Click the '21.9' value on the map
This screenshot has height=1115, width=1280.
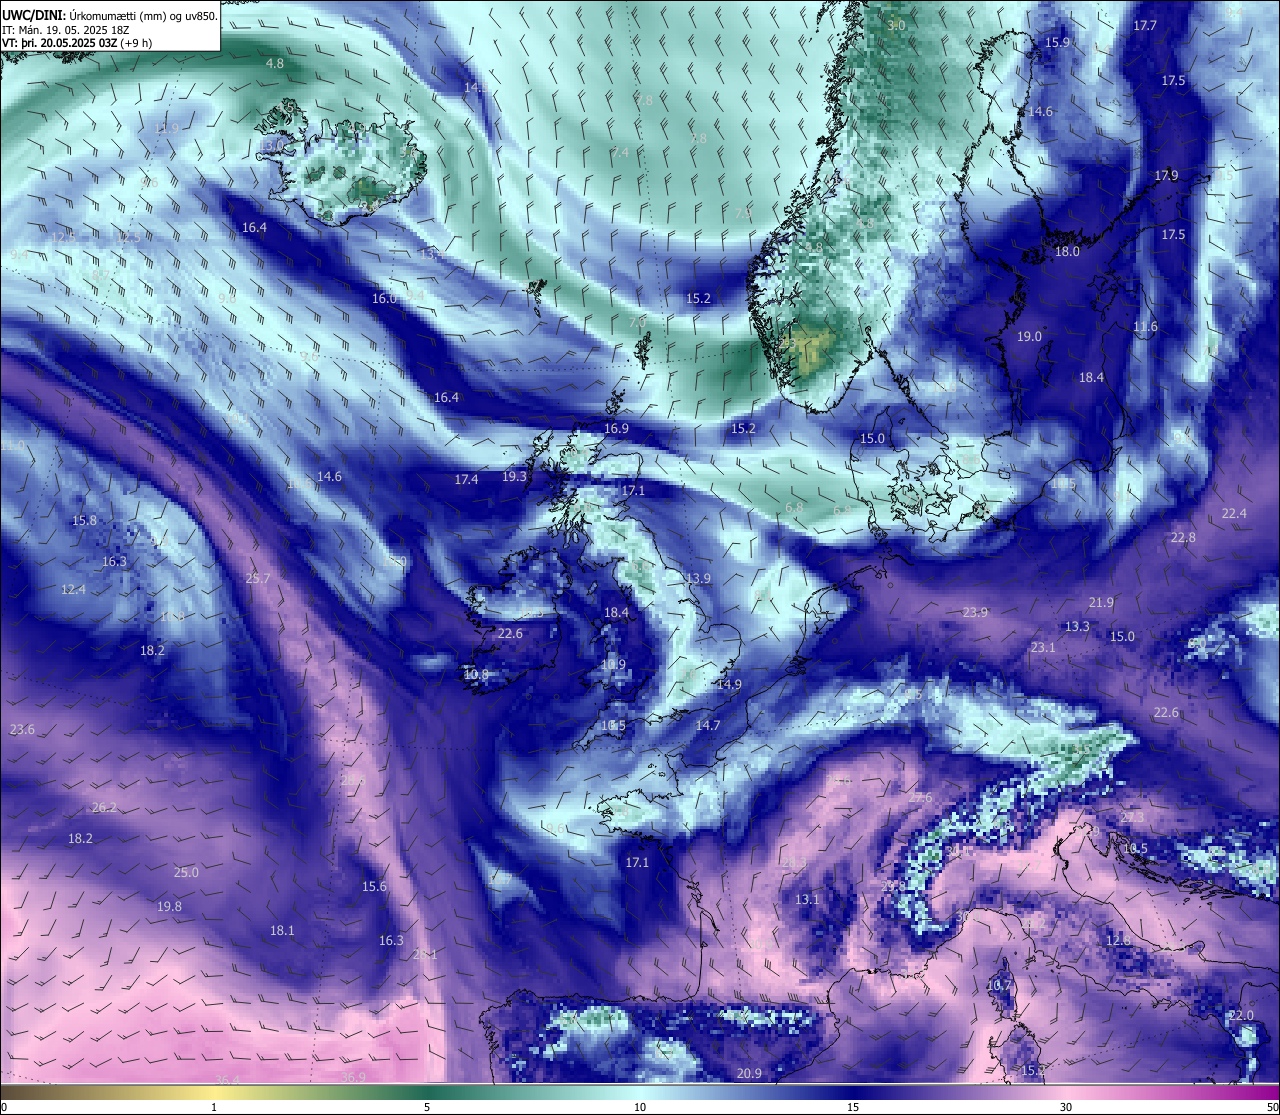click(x=1101, y=603)
